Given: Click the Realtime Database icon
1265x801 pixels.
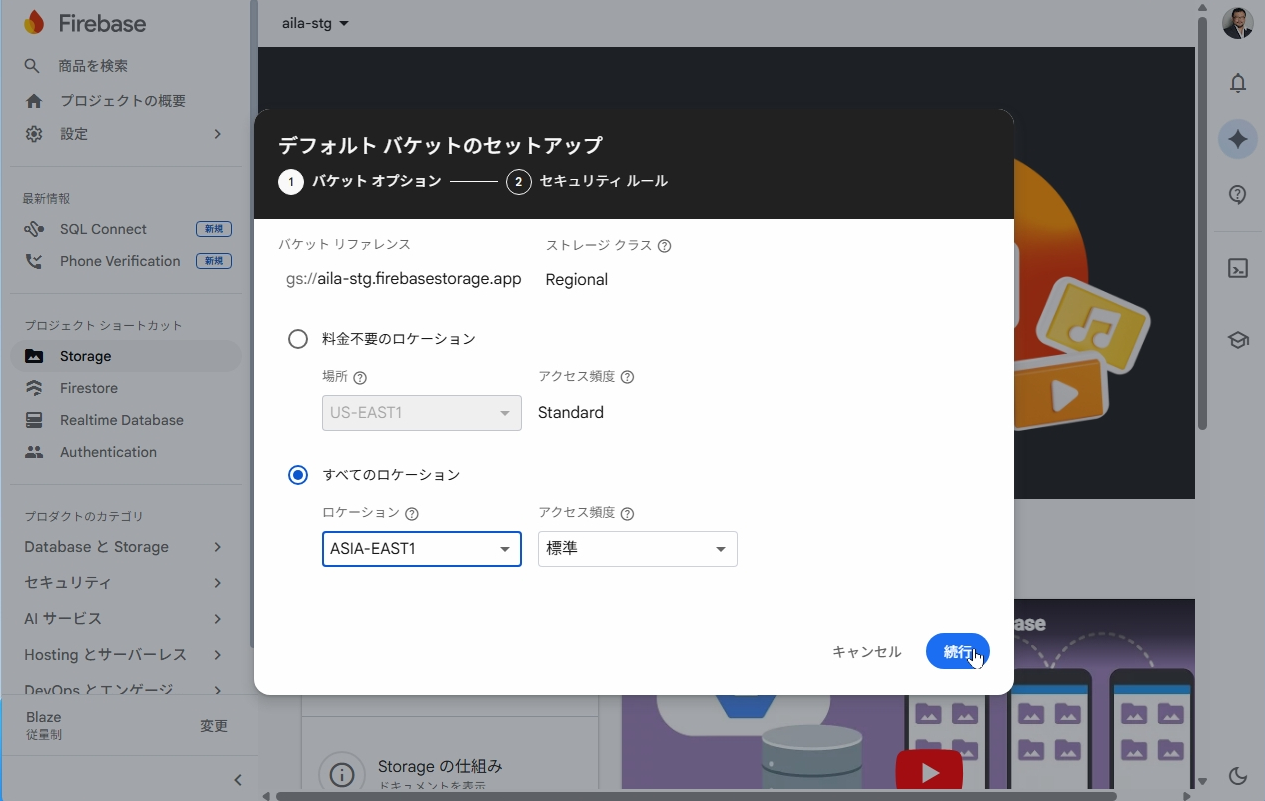Looking at the screenshot, I should point(34,420).
